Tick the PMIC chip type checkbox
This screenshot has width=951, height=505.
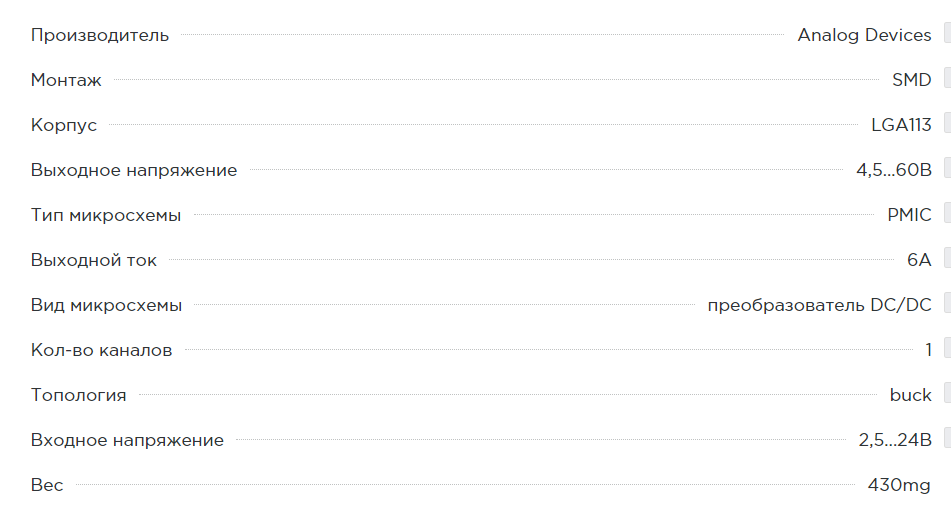pos(948,213)
